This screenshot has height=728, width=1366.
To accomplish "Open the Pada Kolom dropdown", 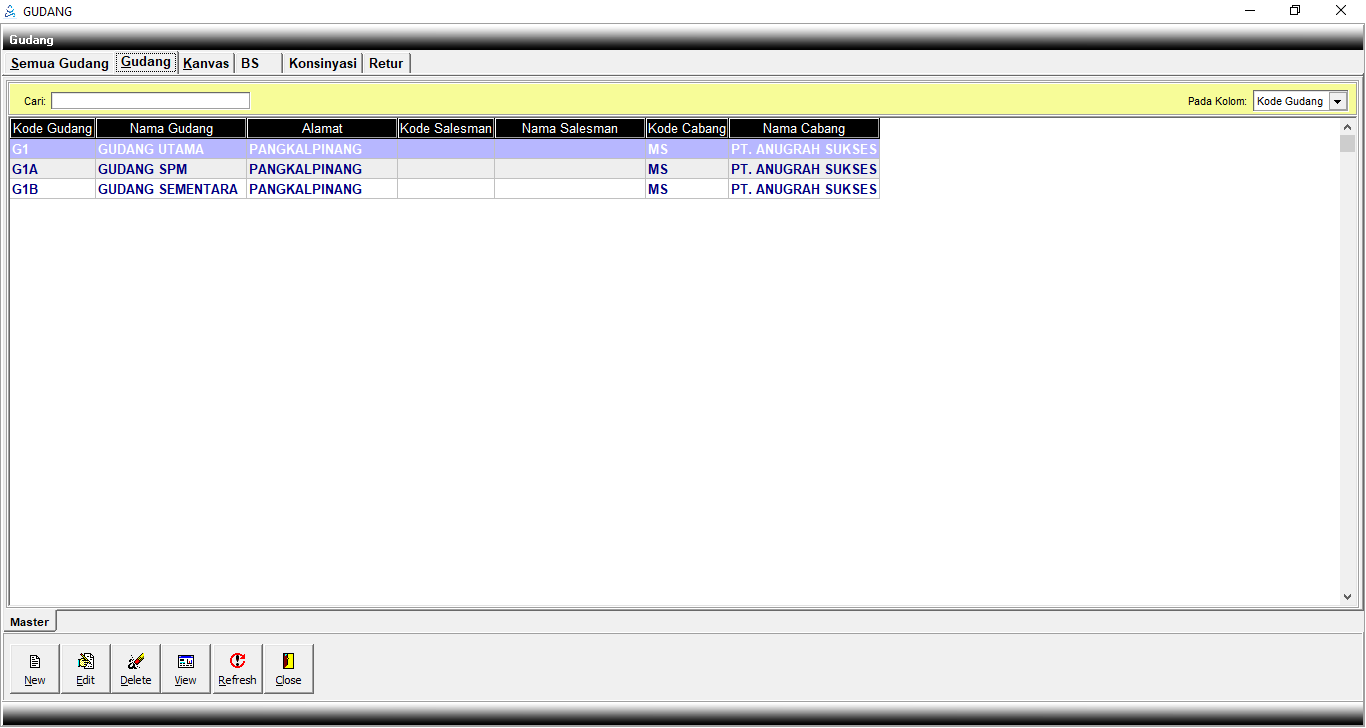I will (x=1338, y=101).
